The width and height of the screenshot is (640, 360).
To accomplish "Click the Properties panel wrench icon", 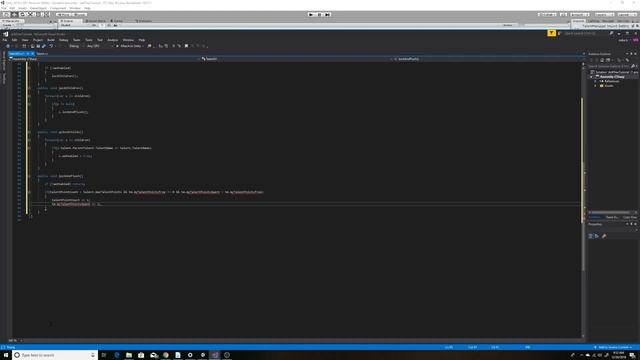I will pyautogui.click(x=604, y=236).
